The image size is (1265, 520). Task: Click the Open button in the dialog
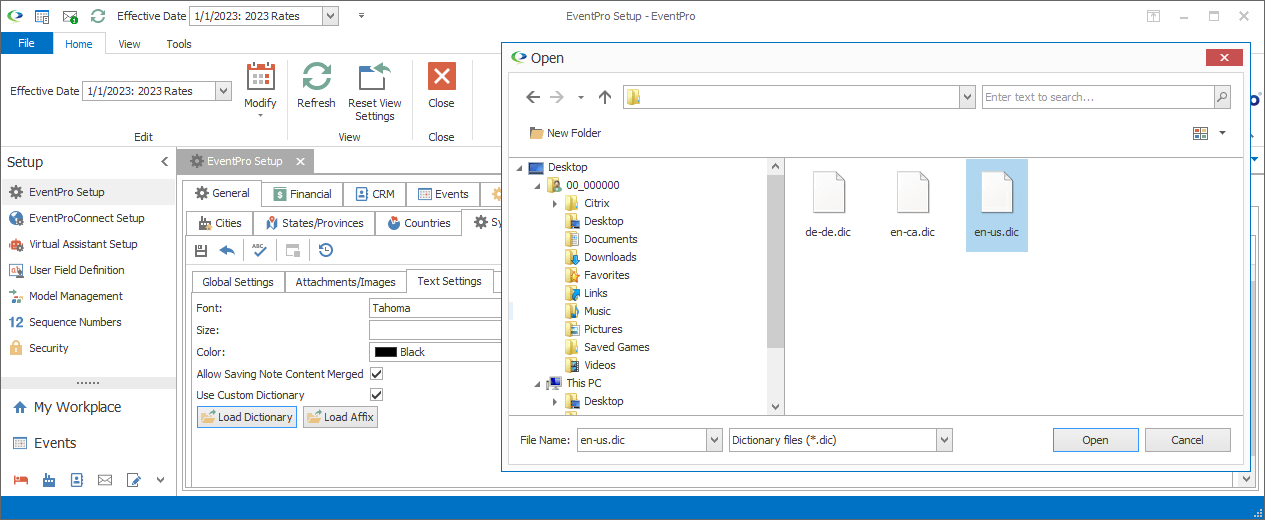(x=1095, y=440)
